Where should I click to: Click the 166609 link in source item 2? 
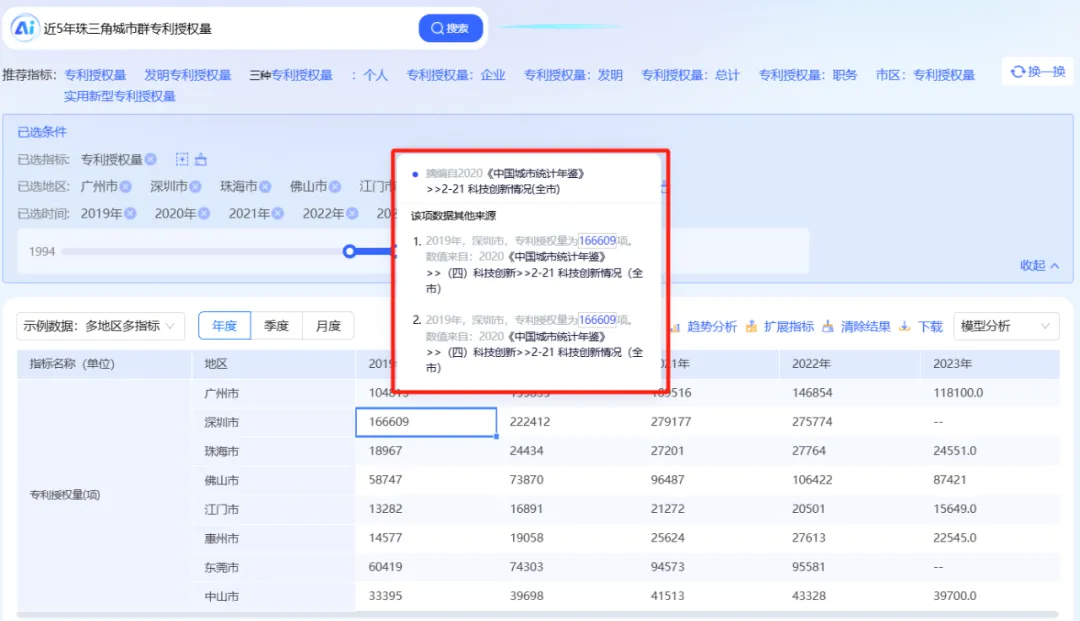597,320
